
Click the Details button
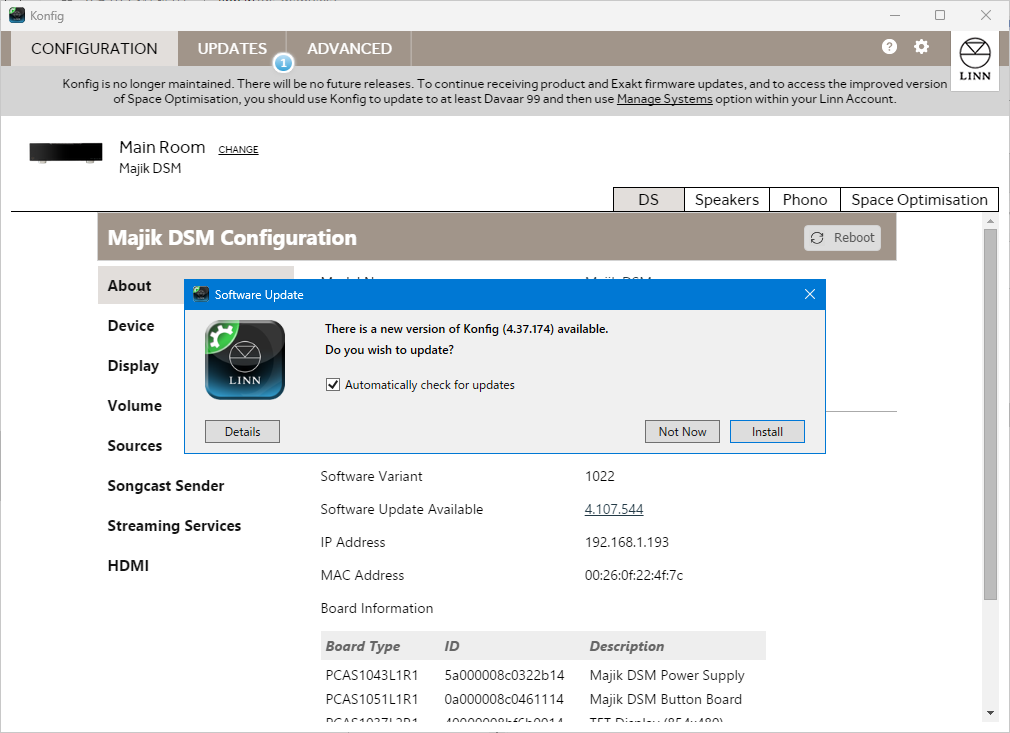pyautogui.click(x=242, y=432)
